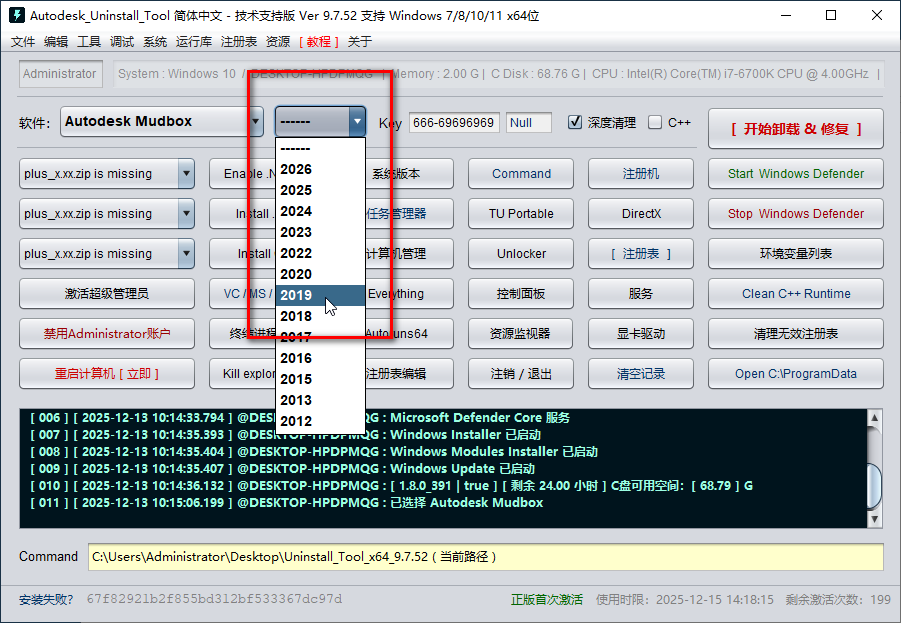This screenshot has height=623, width=901.
Task: Choose the highlighted 2019 version entry
Action: coord(320,295)
